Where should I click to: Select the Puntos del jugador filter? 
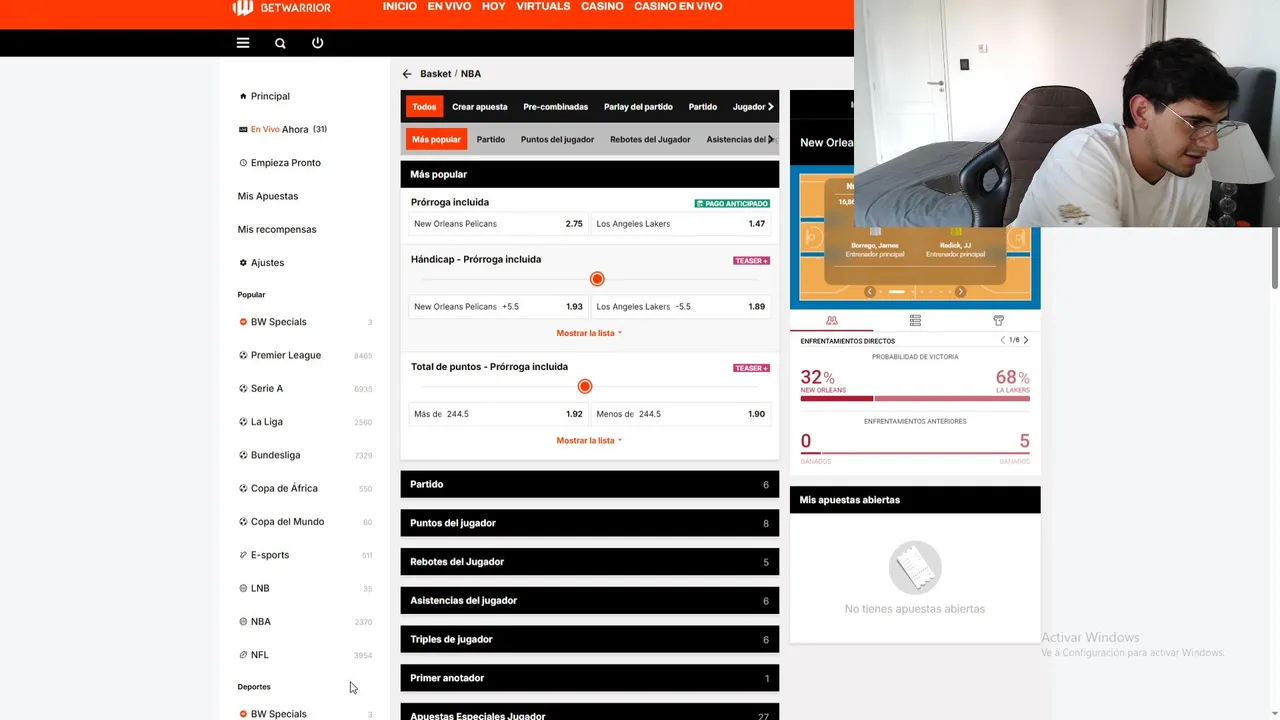(x=557, y=140)
